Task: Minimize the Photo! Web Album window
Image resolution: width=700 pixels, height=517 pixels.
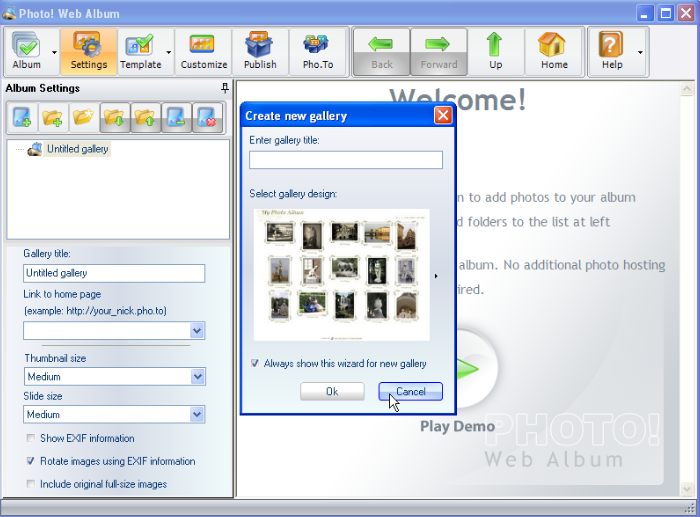Action: pos(644,13)
